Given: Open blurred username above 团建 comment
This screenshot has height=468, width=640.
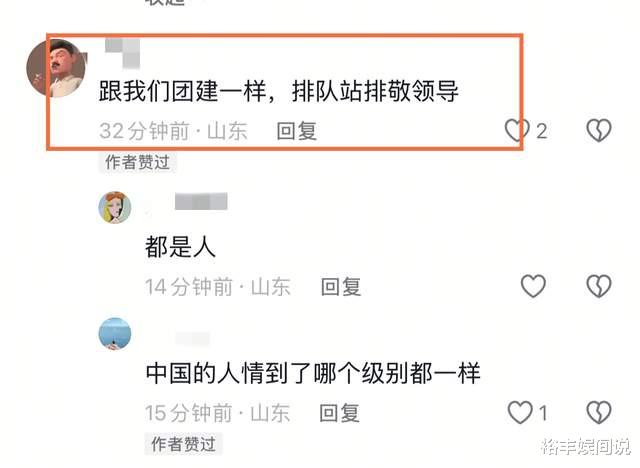Looking at the screenshot, I should click(x=122, y=53).
